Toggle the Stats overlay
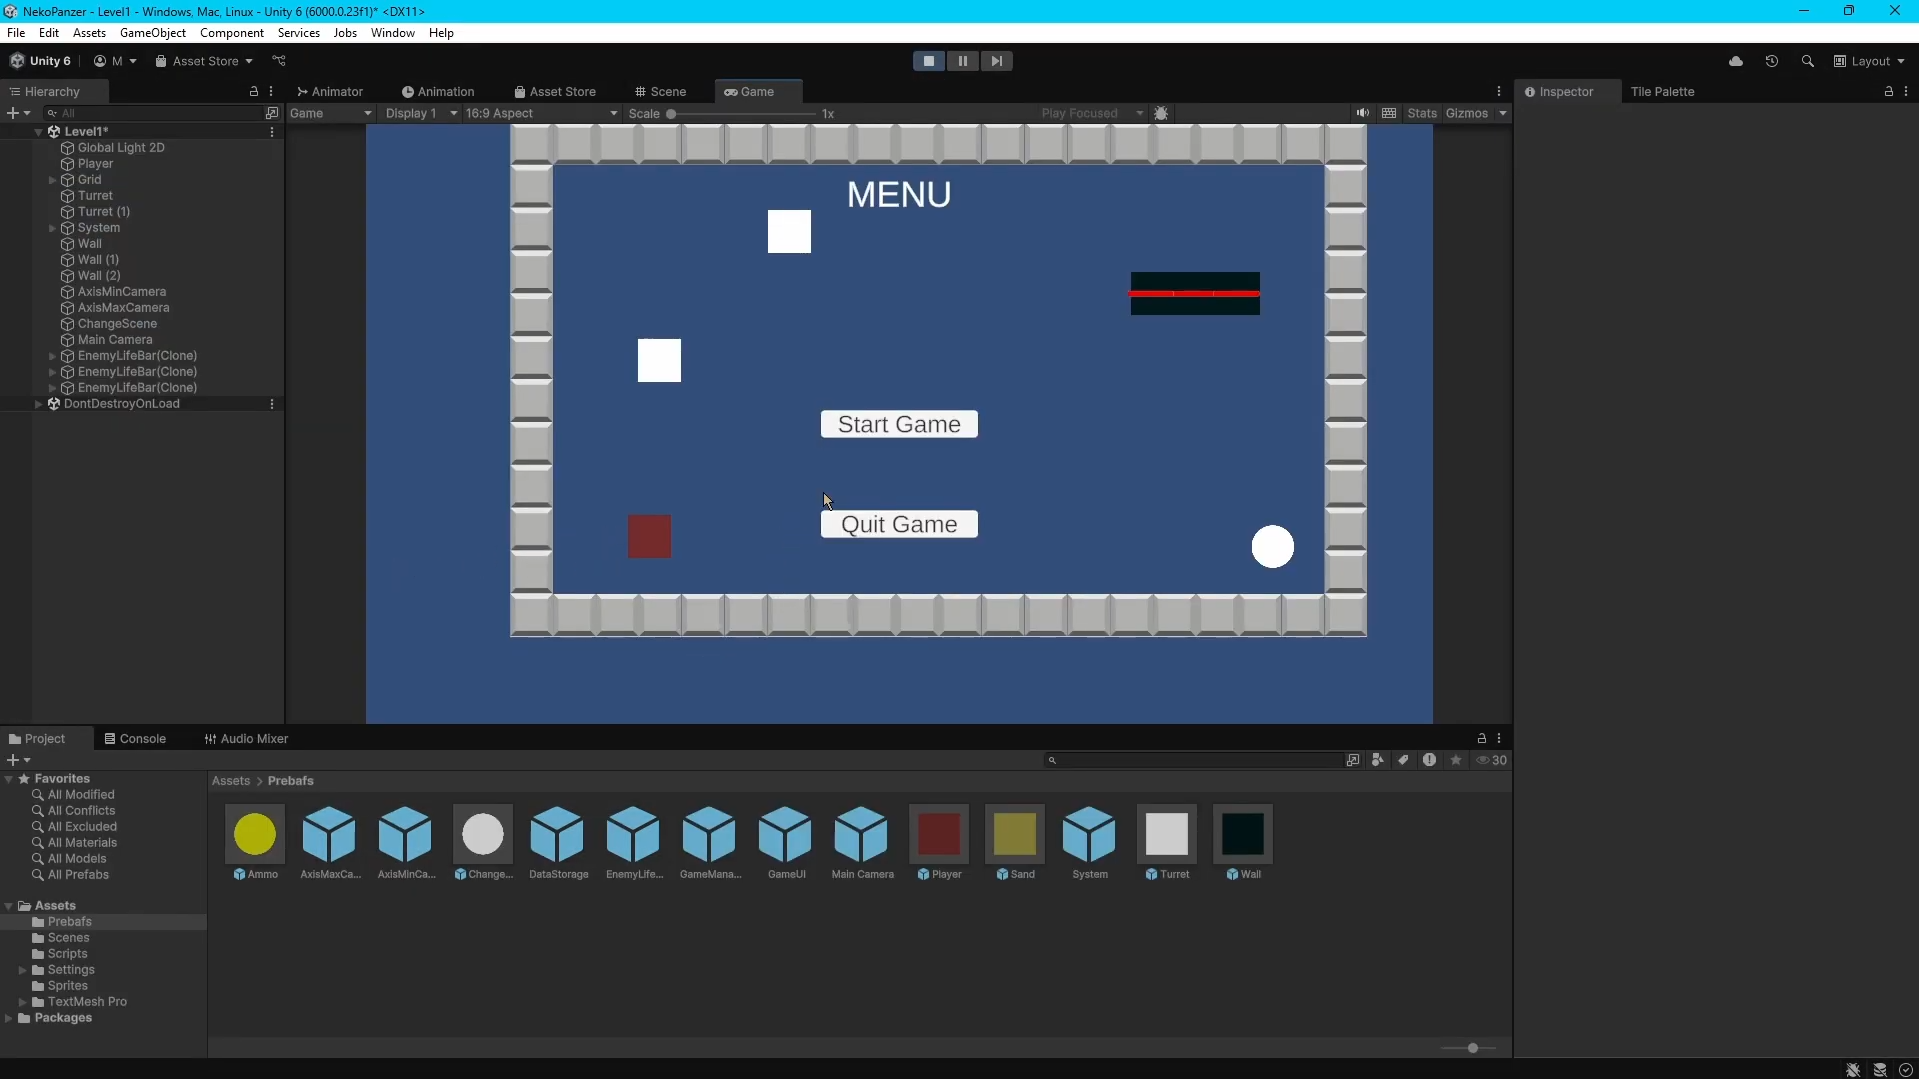This screenshot has height=1079, width=1919. pyautogui.click(x=1421, y=113)
